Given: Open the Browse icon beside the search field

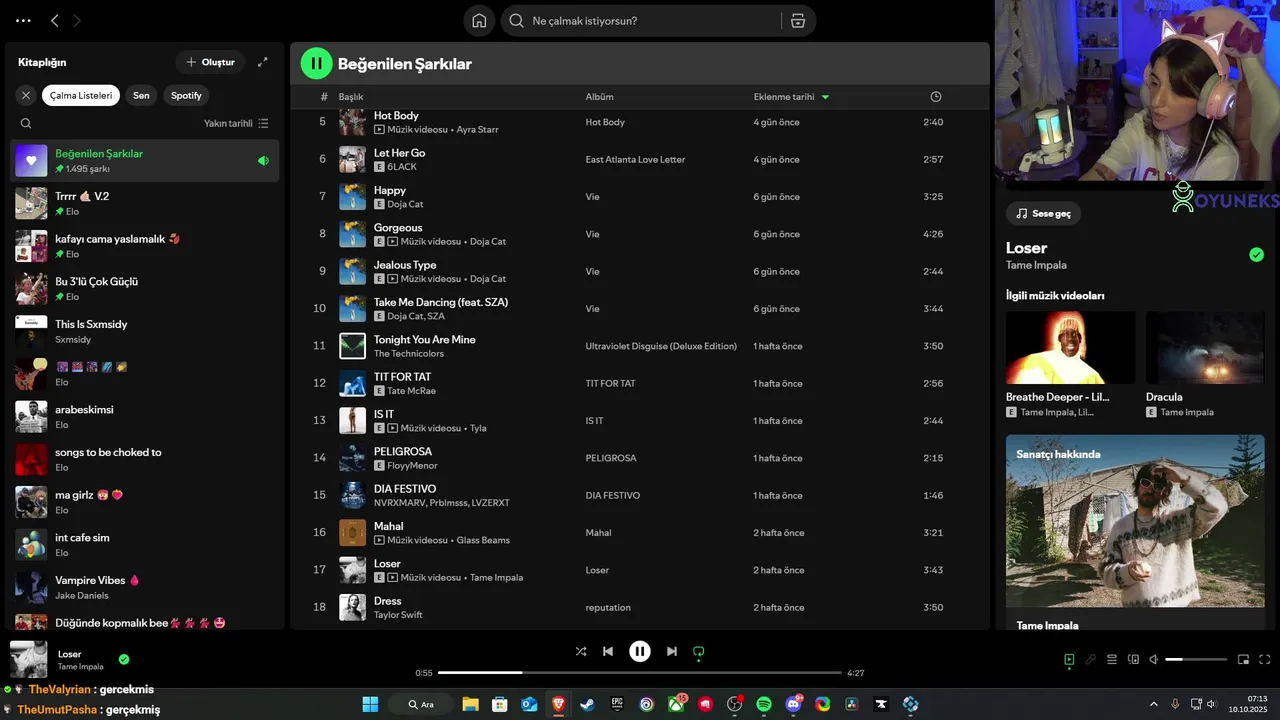Looking at the screenshot, I should pos(797,21).
